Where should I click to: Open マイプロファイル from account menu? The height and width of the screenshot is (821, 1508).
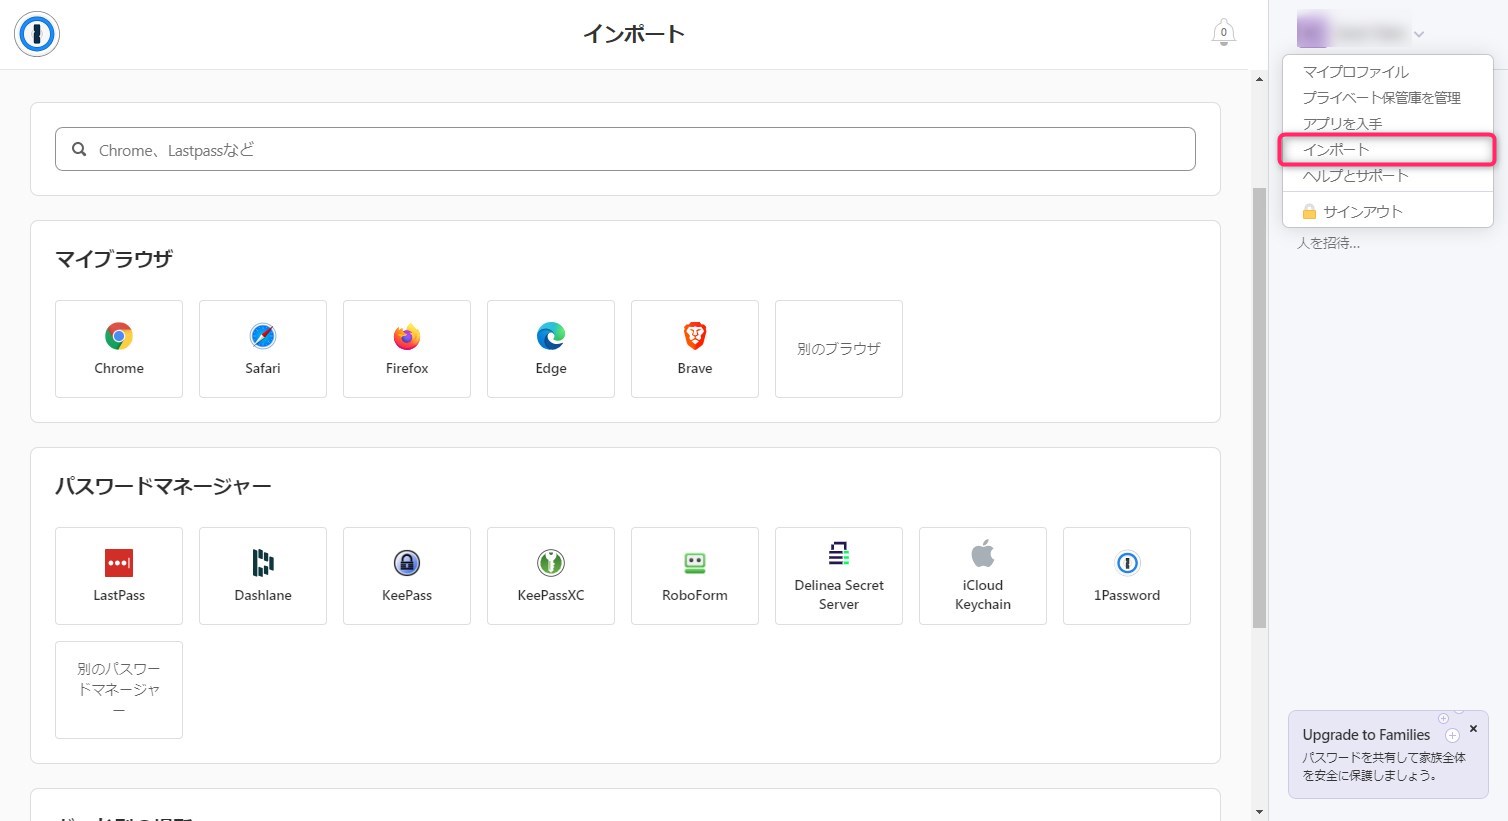1355,72
